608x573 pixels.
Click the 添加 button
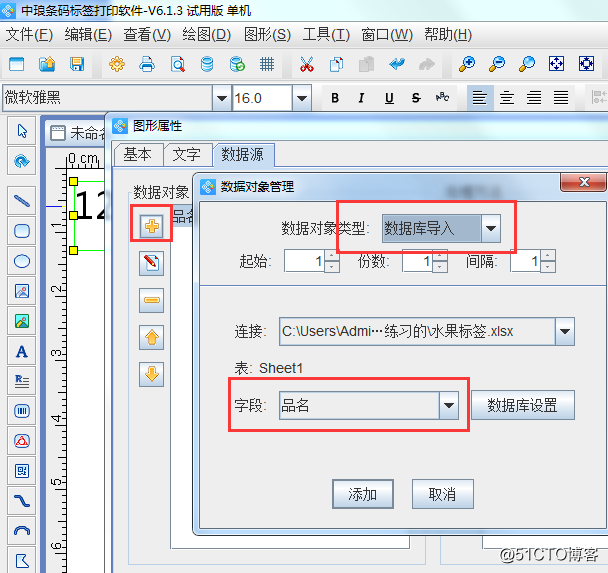(363, 494)
